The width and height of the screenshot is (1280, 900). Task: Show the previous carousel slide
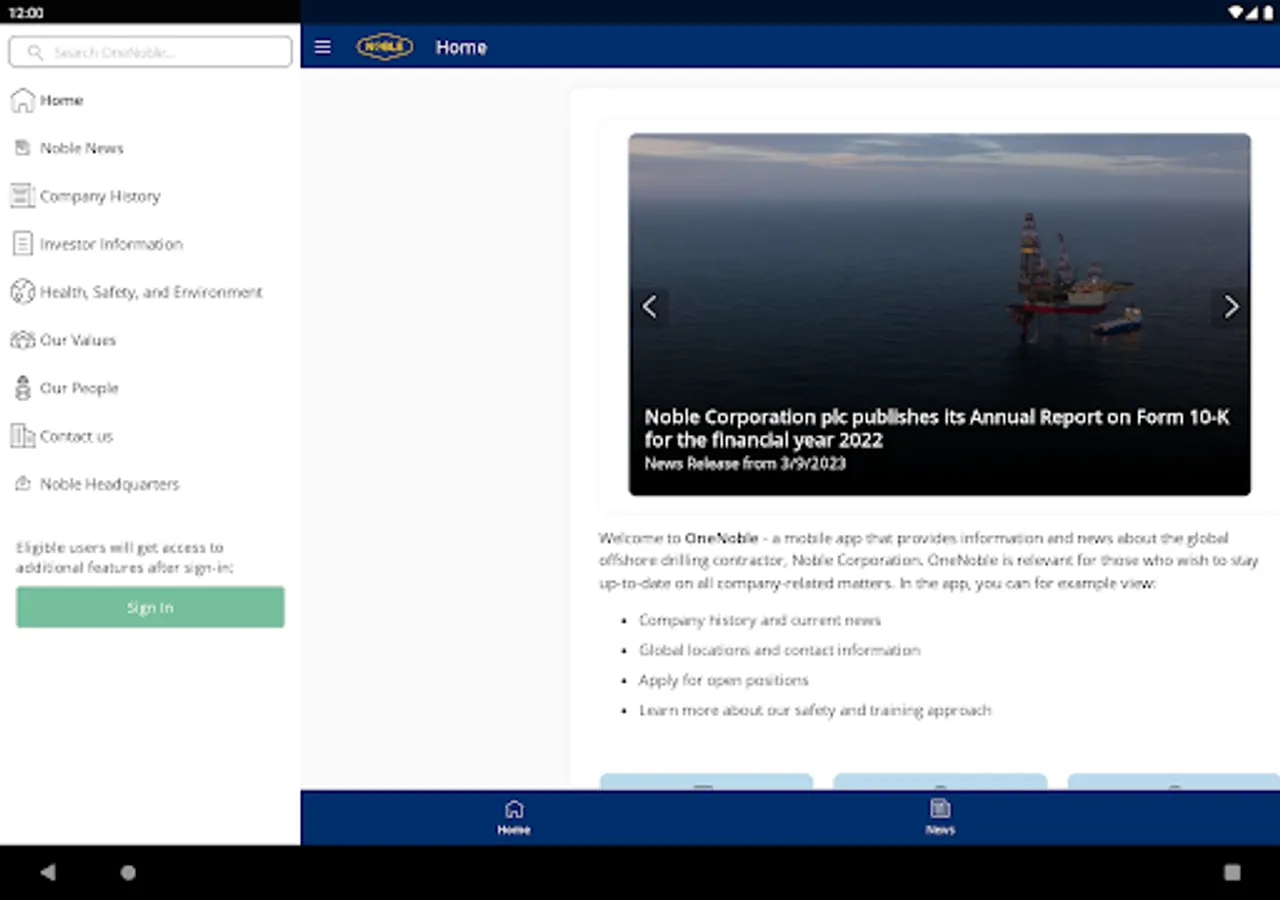[650, 307]
